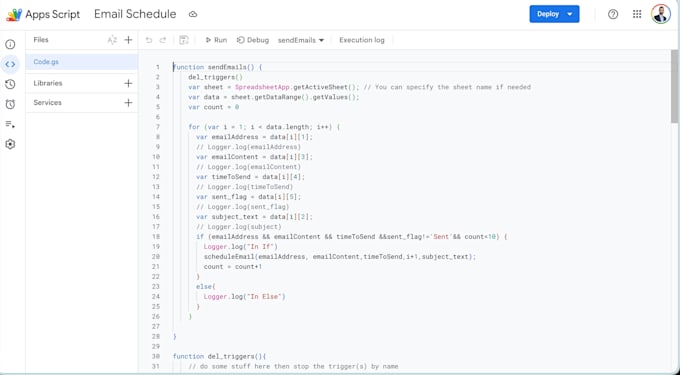Open the Google apps grid icon
Viewport: 680px width, 375px height.
tap(637, 14)
